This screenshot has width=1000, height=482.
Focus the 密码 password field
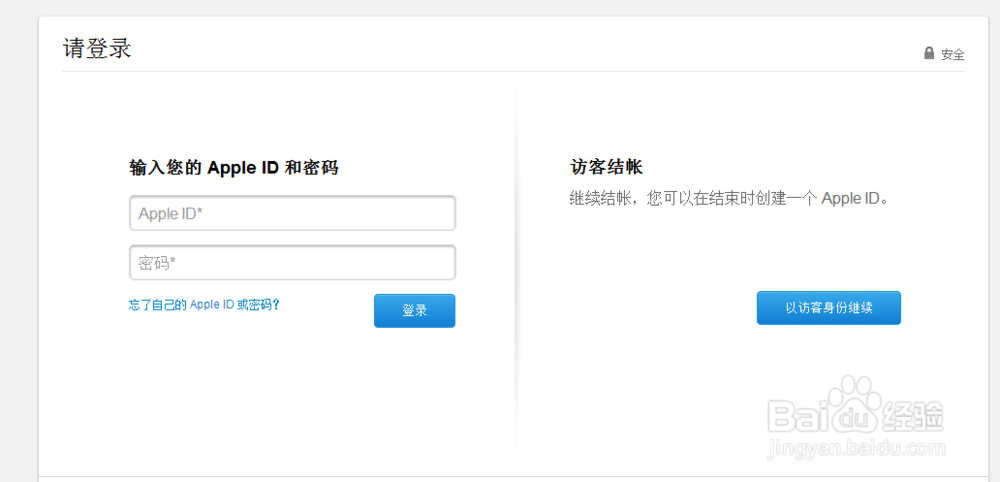(x=292, y=262)
